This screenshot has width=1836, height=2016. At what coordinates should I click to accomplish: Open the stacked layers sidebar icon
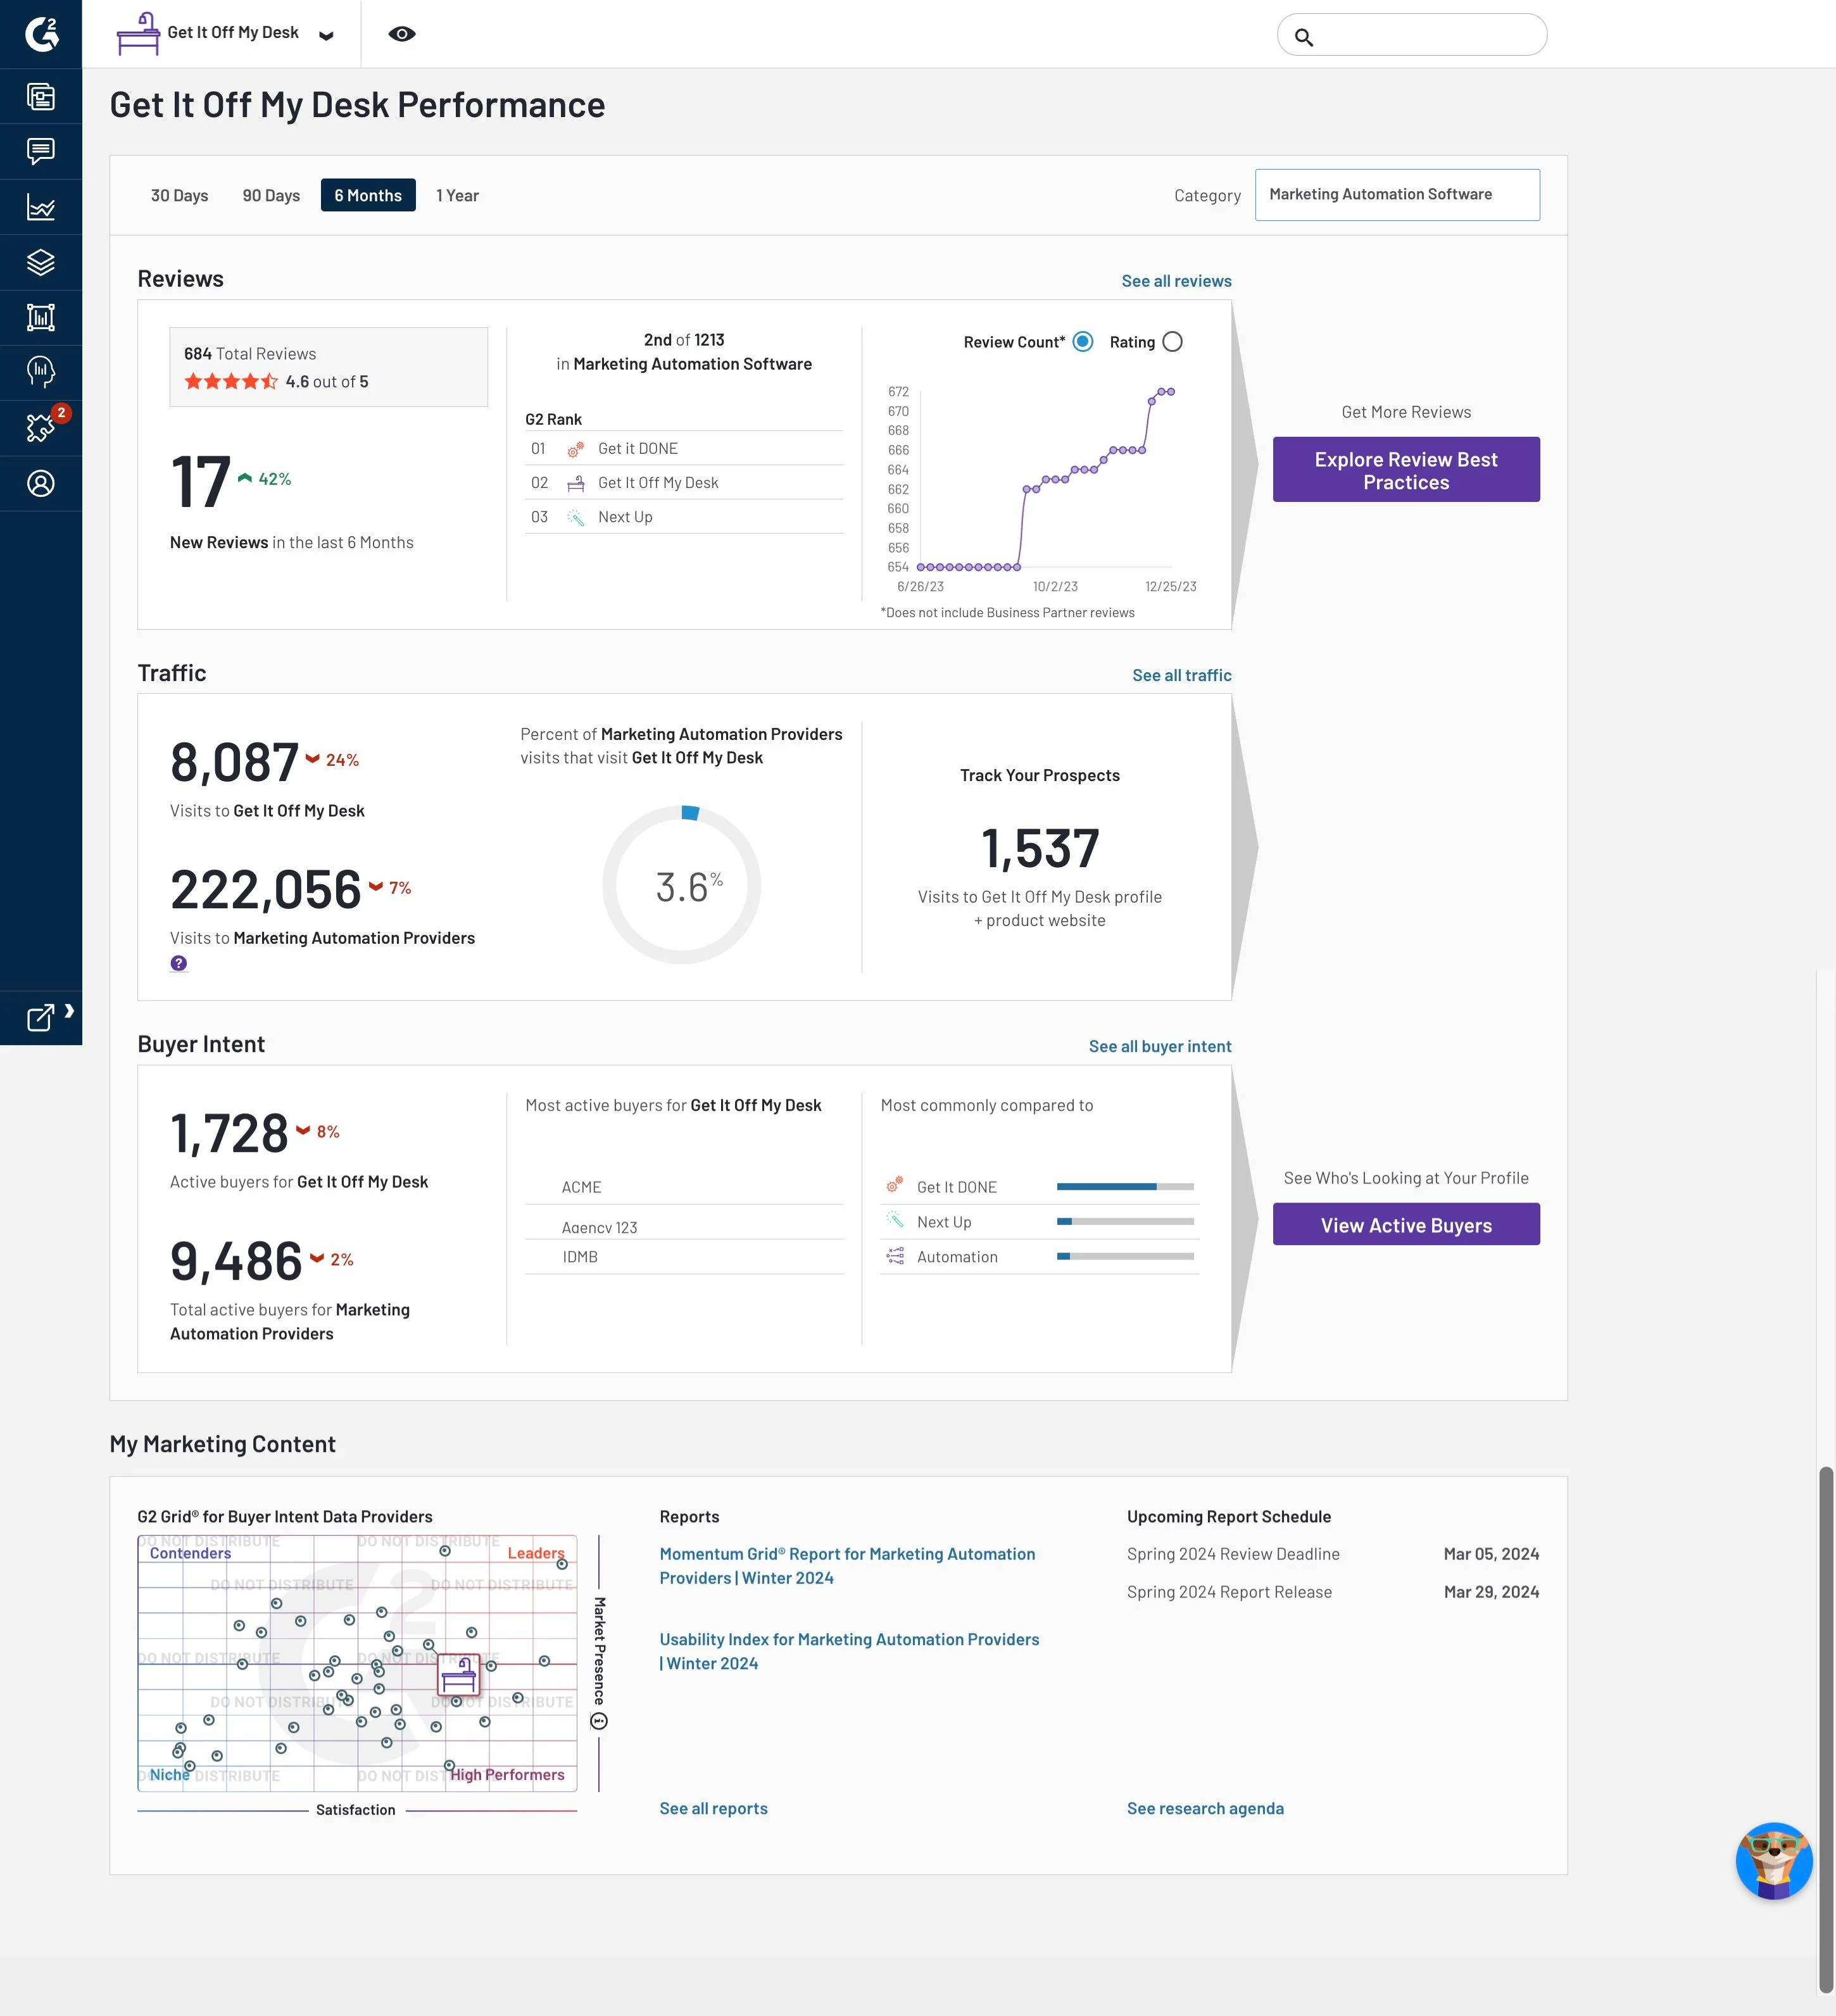click(x=41, y=263)
